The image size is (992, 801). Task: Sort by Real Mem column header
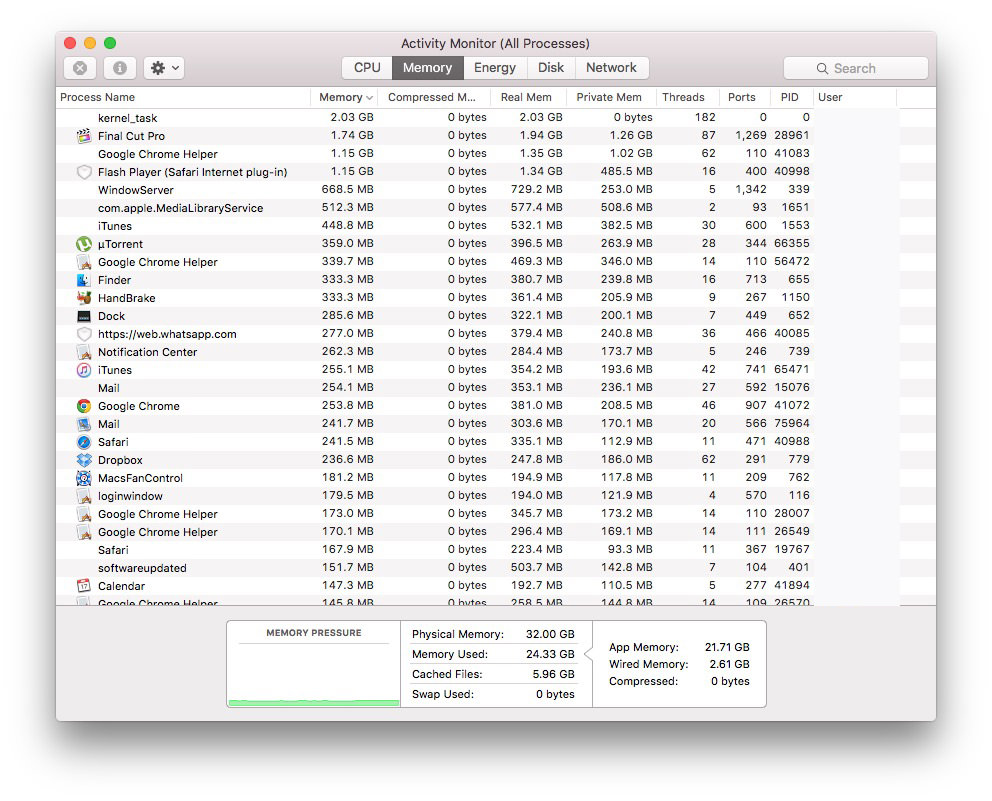(528, 97)
